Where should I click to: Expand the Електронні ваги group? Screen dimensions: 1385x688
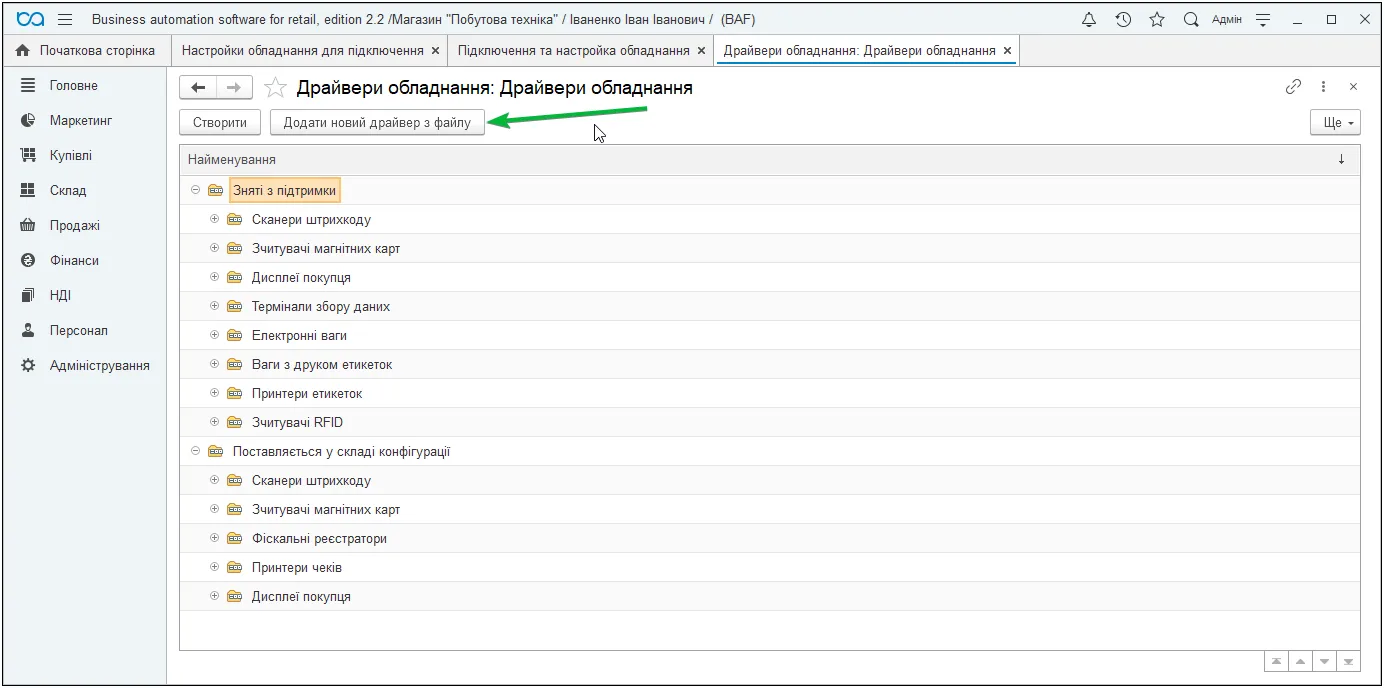[x=214, y=335]
